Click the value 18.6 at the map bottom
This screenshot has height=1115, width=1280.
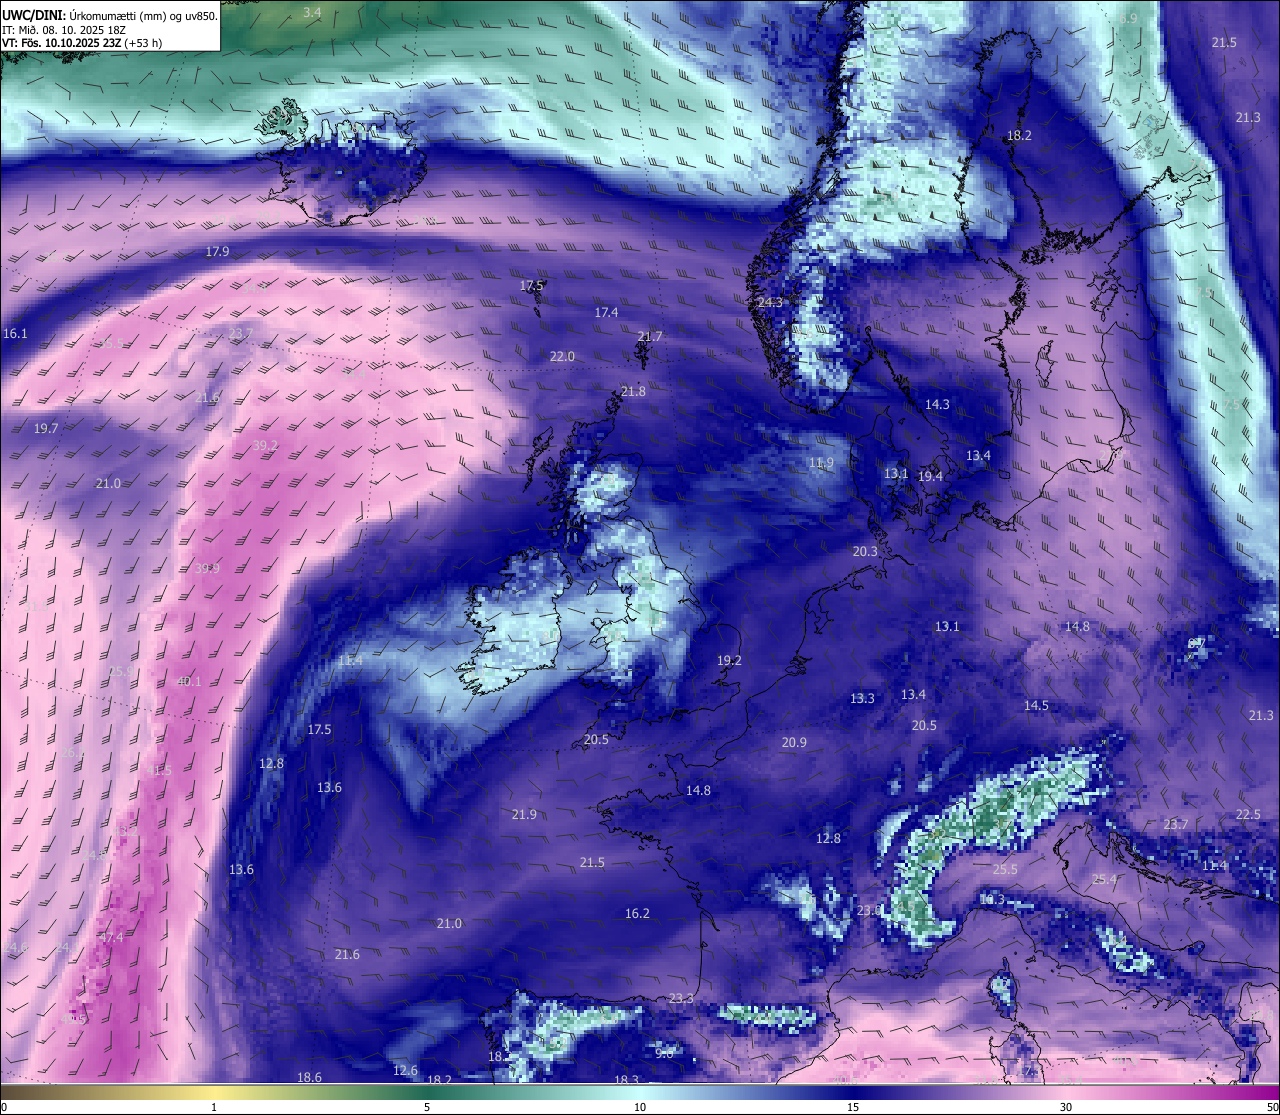(x=309, y=1077)
